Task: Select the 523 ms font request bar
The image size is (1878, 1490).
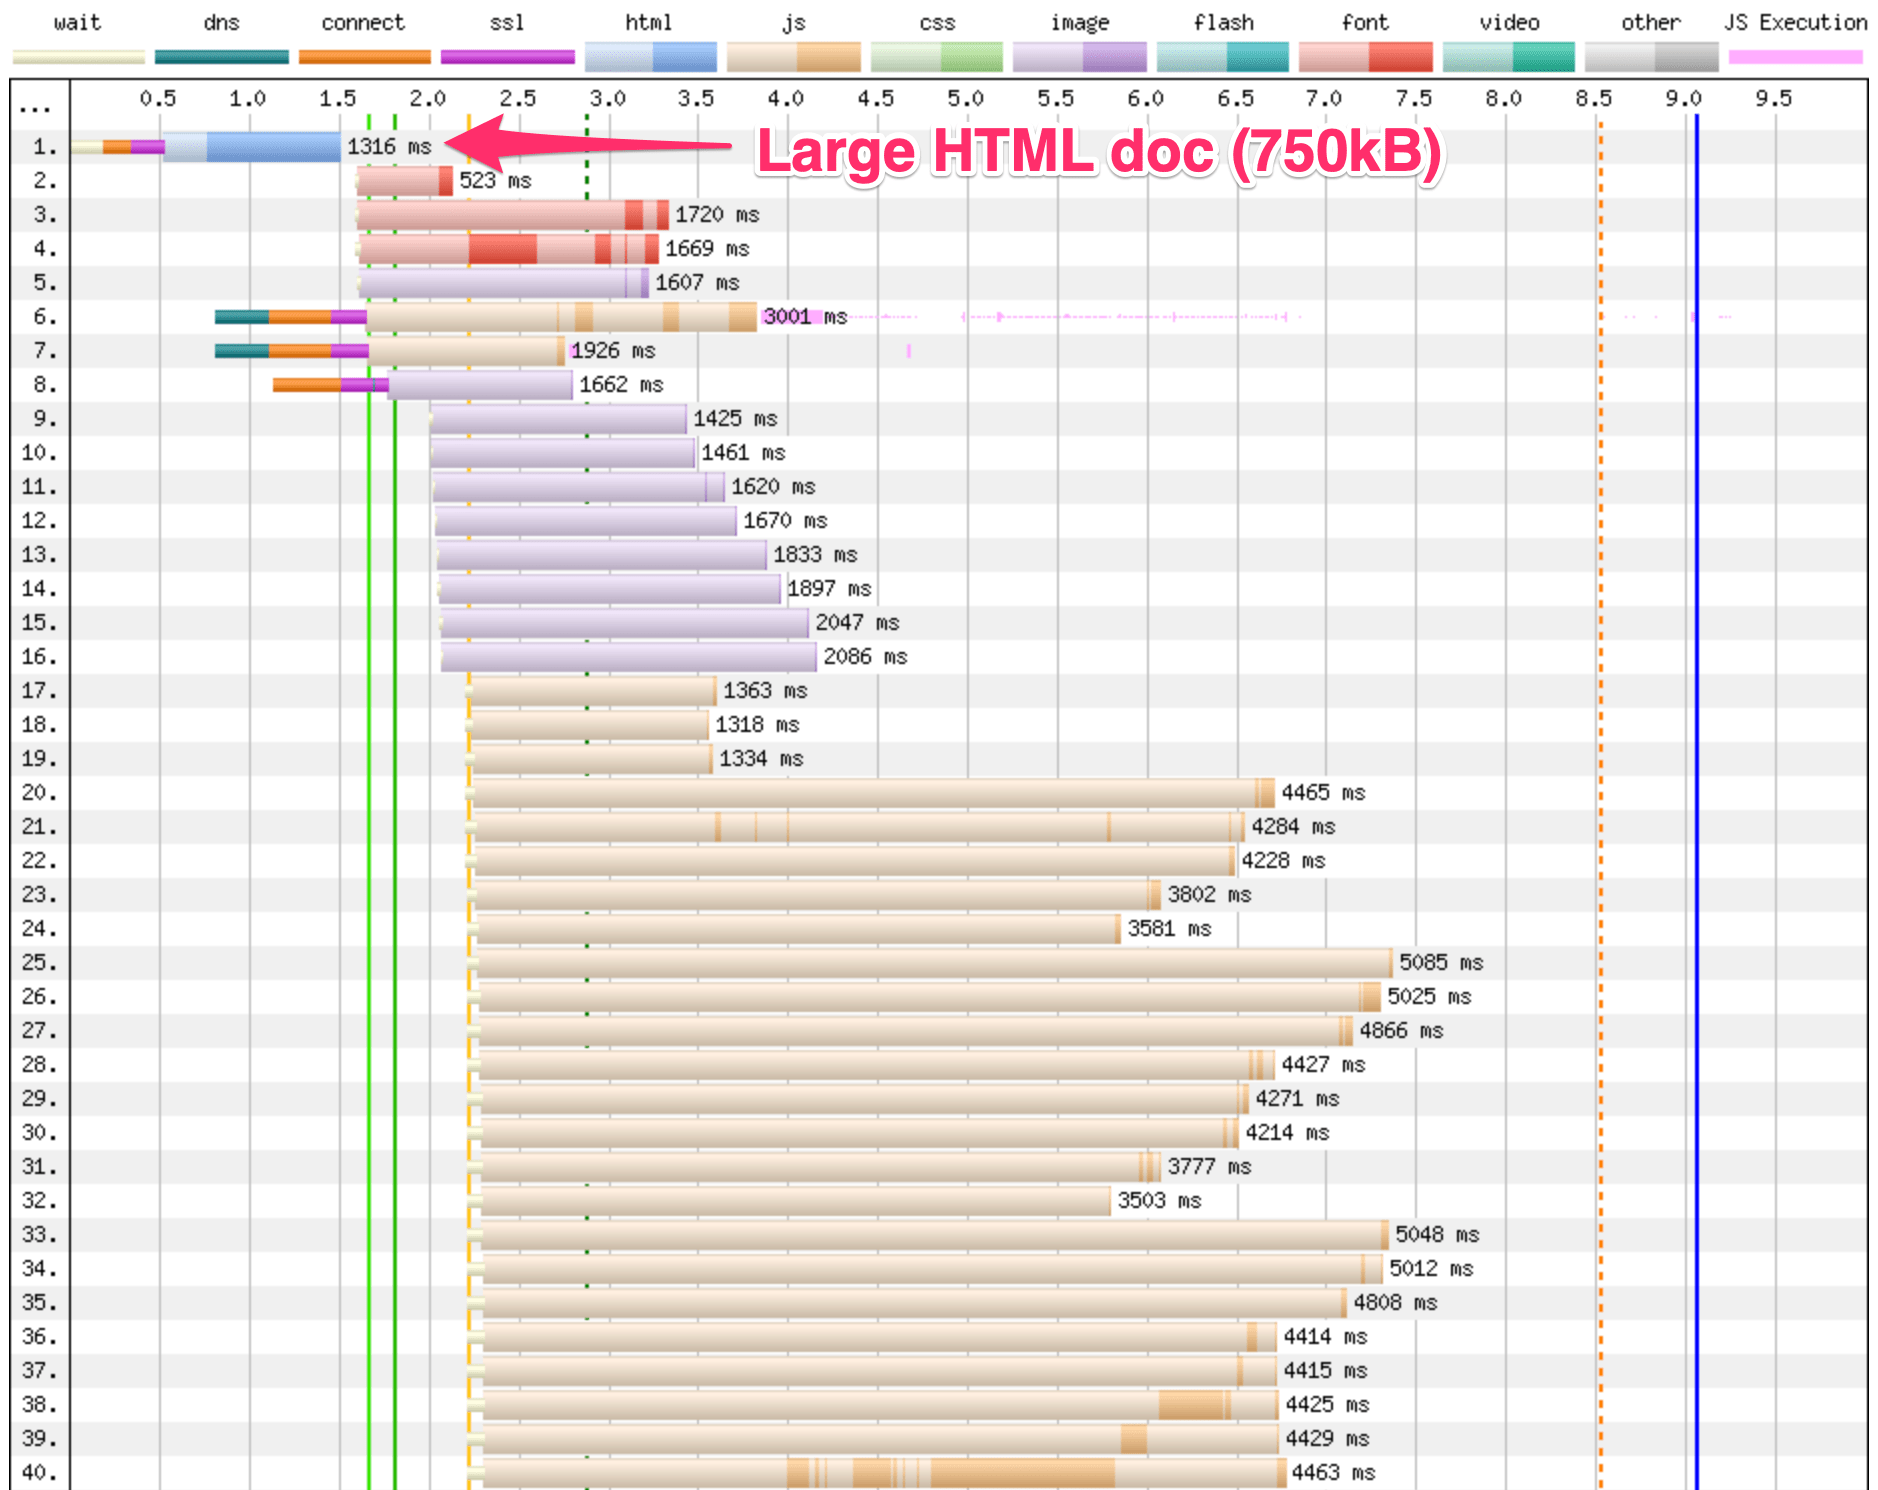Action: pyautogui.click(x=404, y=181)
